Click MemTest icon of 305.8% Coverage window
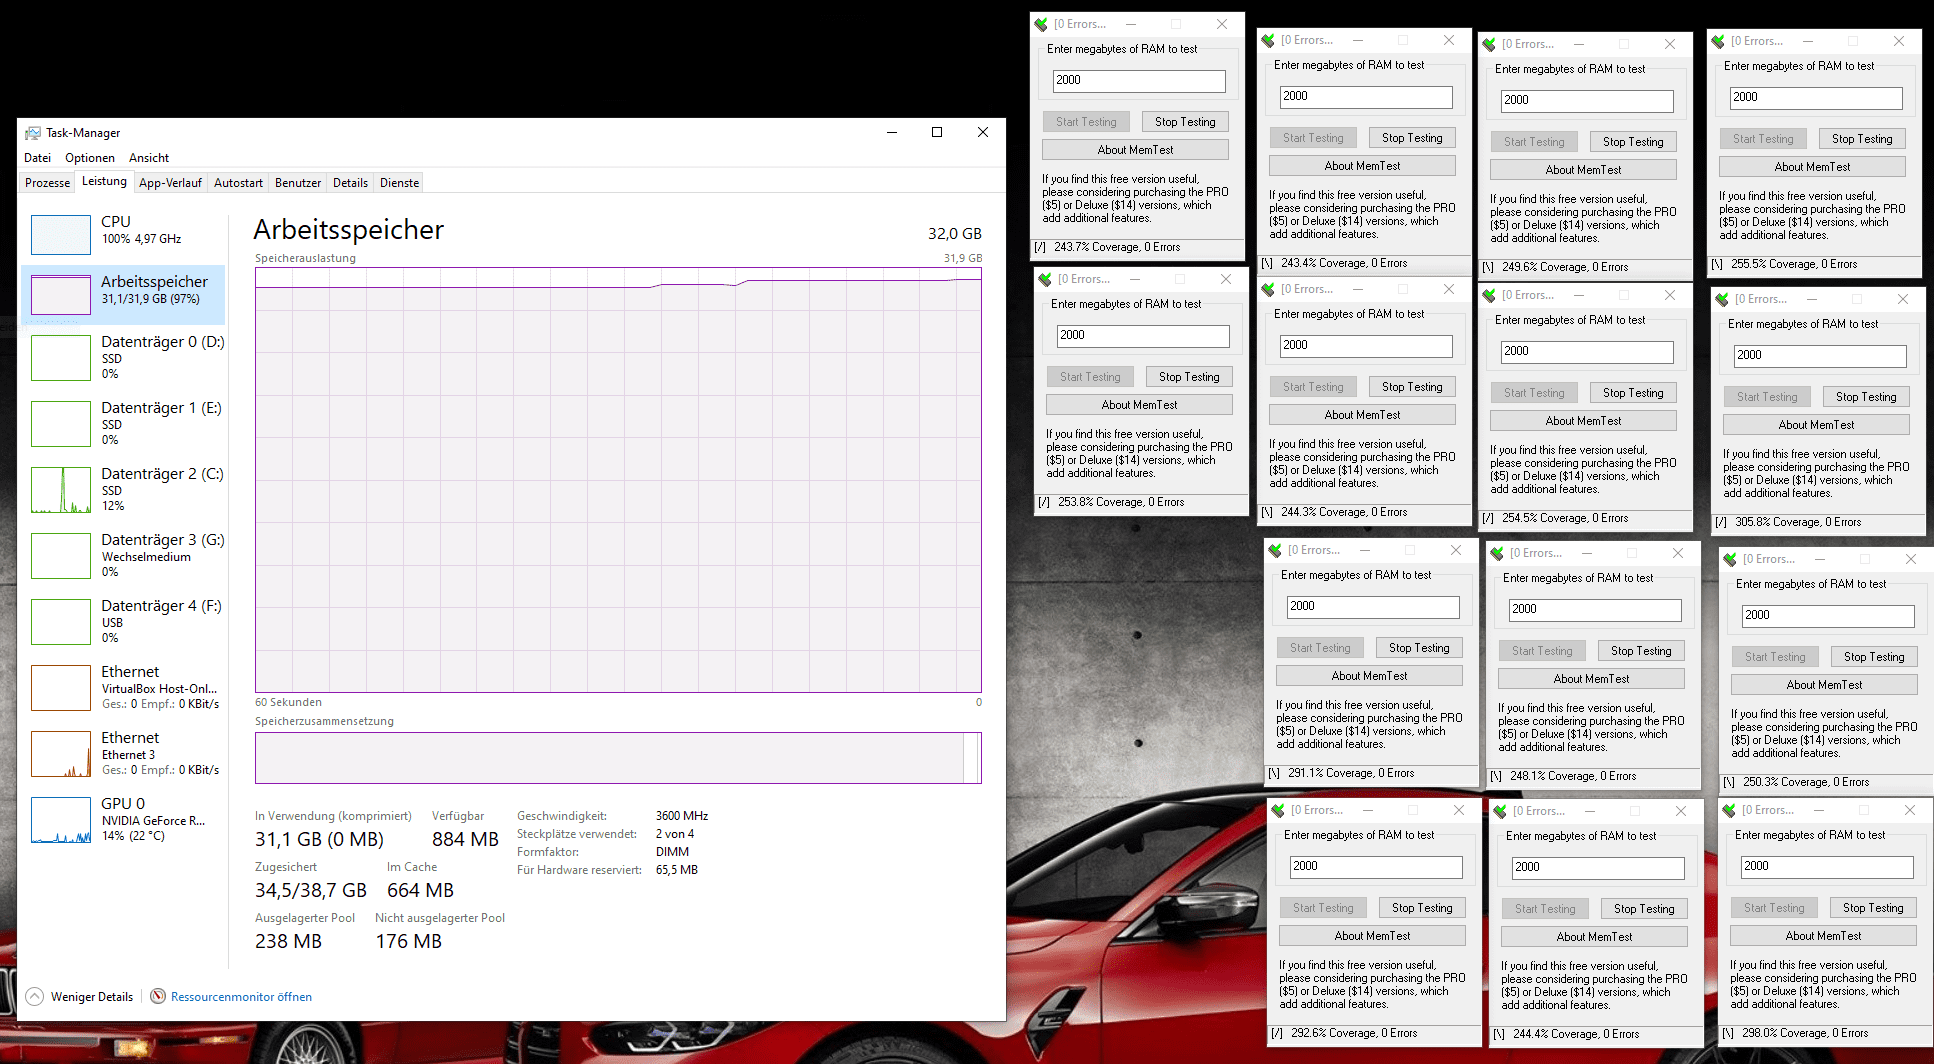 (1722, 299)
